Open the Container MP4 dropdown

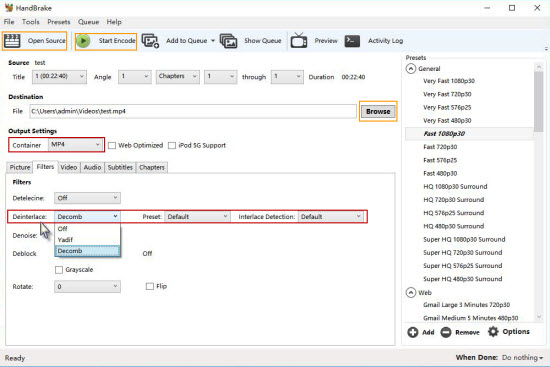click(x=75, y=145)
